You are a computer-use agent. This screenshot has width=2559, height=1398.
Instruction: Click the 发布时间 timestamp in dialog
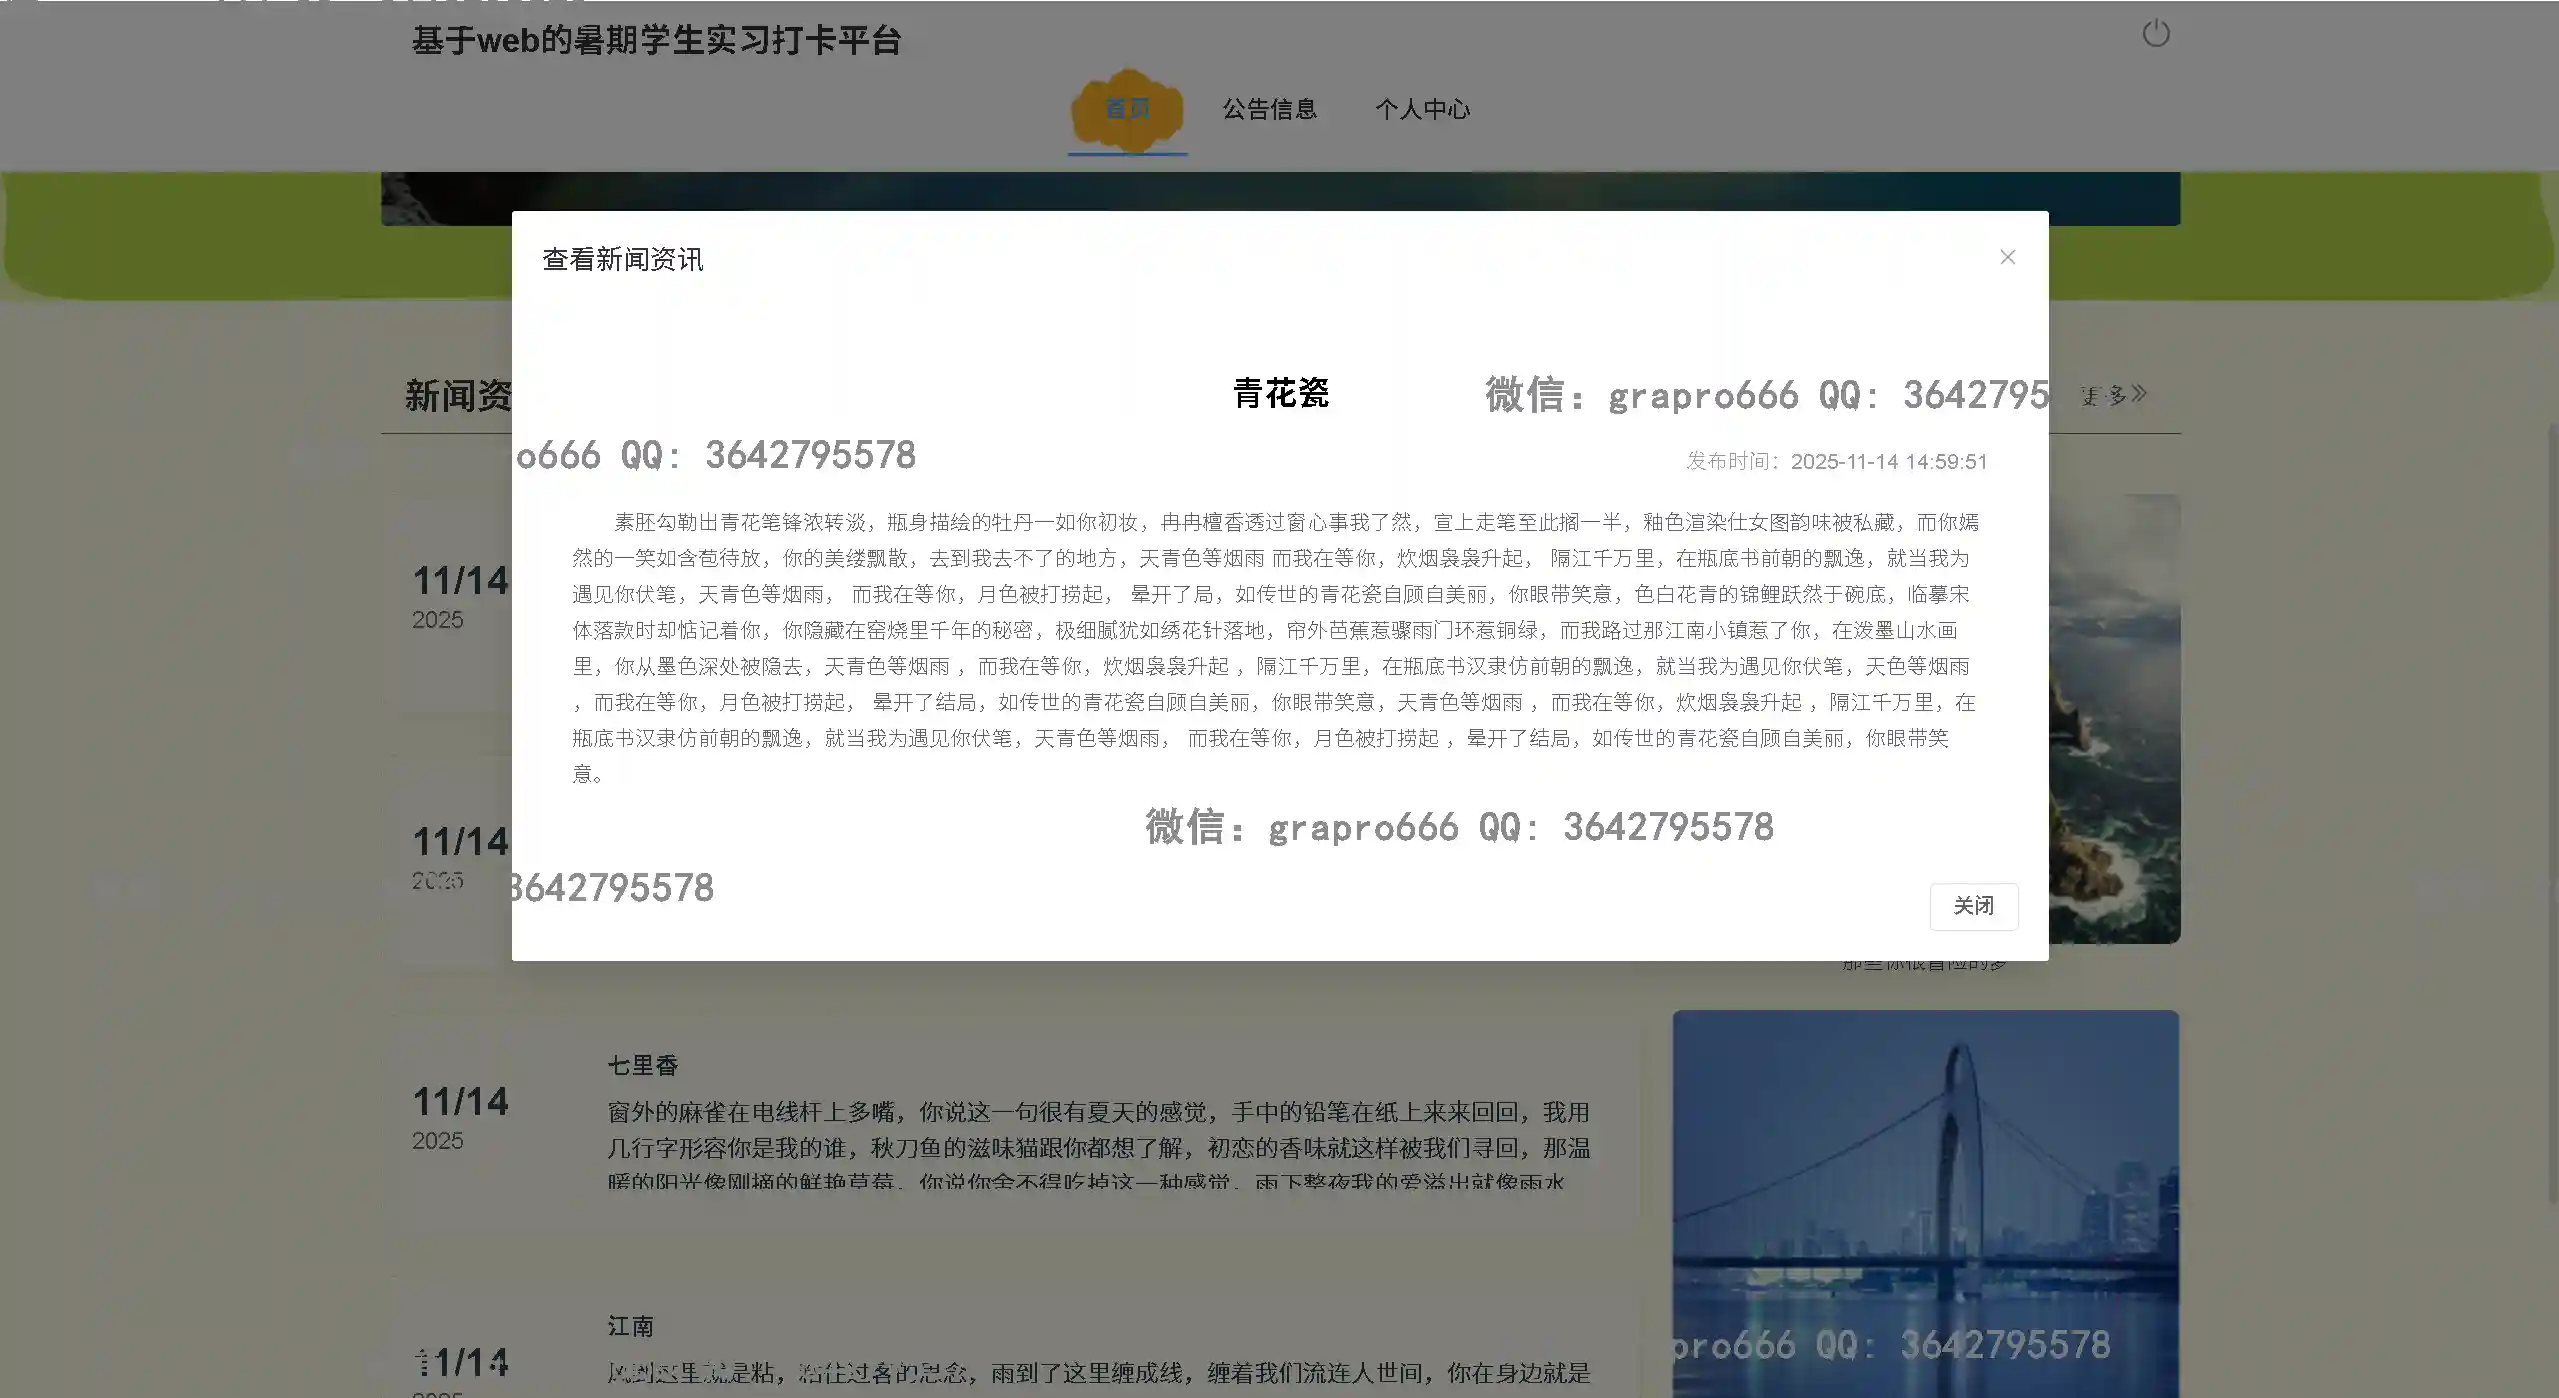(1836, 461)
